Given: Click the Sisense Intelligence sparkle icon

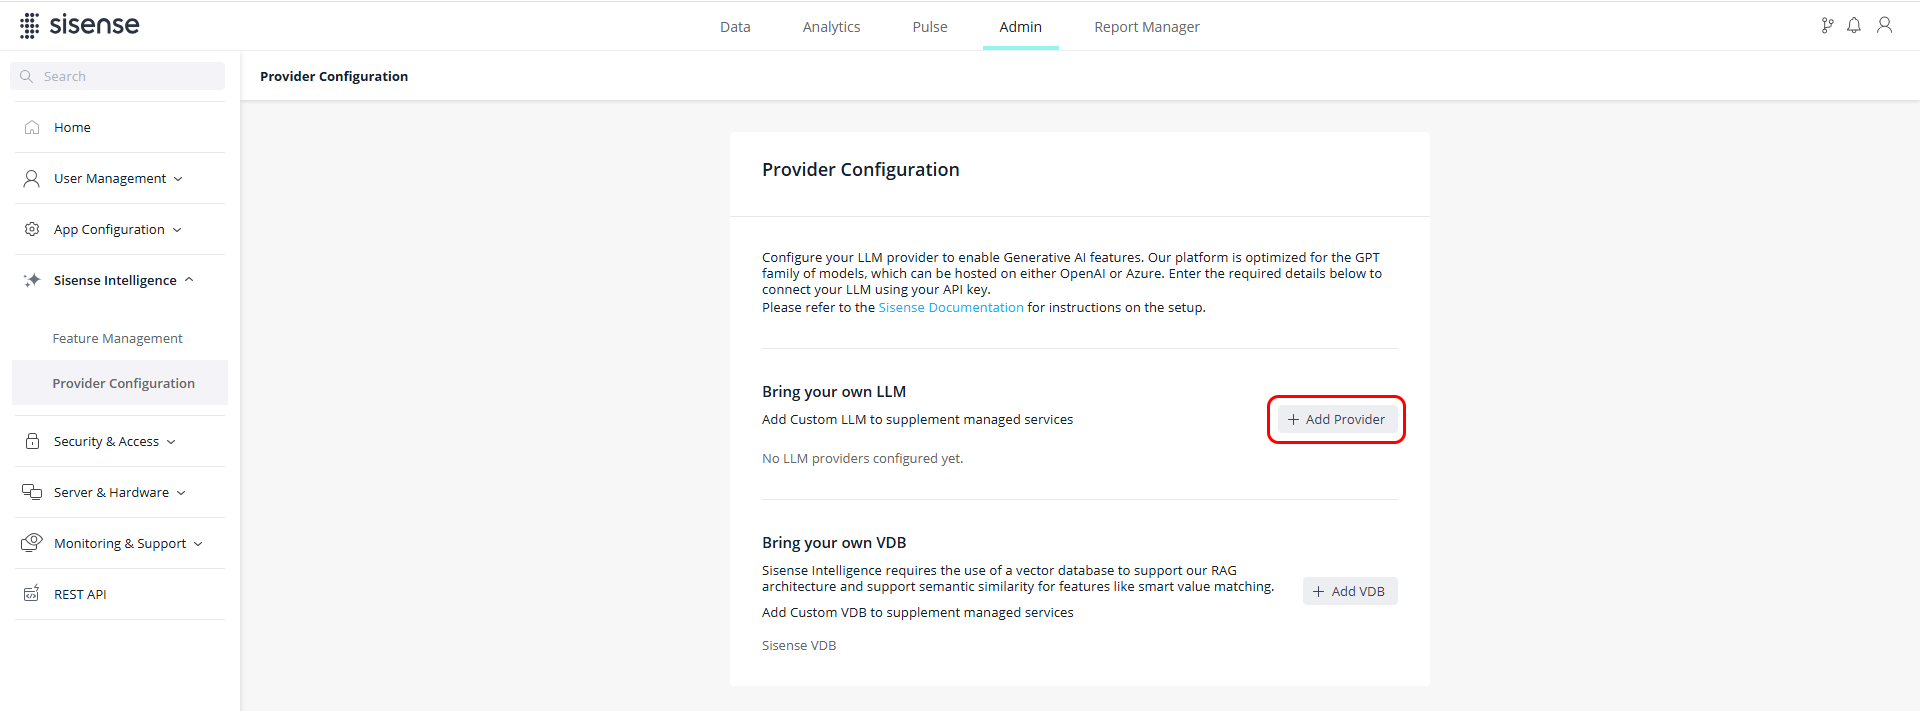Looking at the screenshot, I should pos(32,280).
